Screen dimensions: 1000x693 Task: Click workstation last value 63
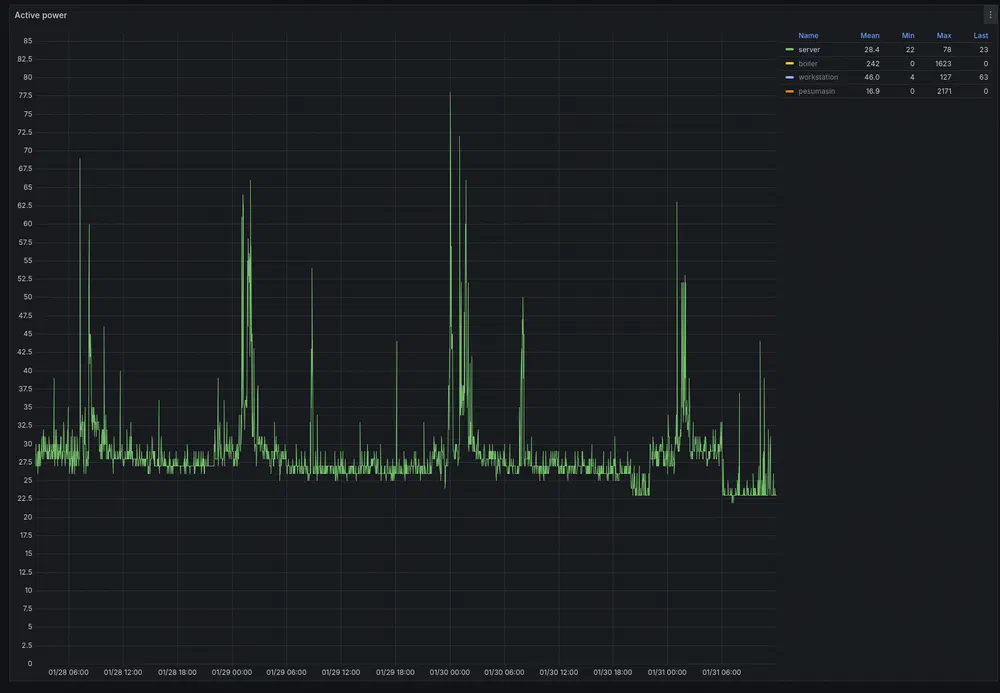pyautogui.click(x=983, y=77)
